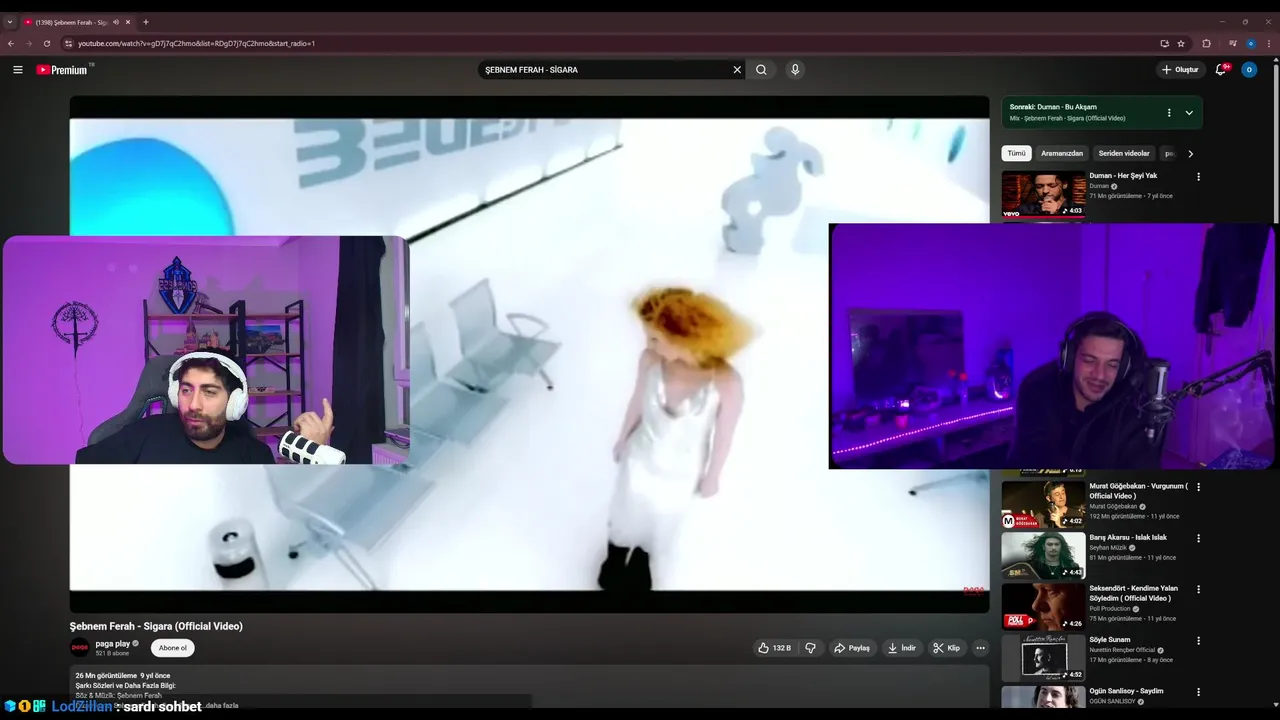Open notifications bell

[1221, 70]
